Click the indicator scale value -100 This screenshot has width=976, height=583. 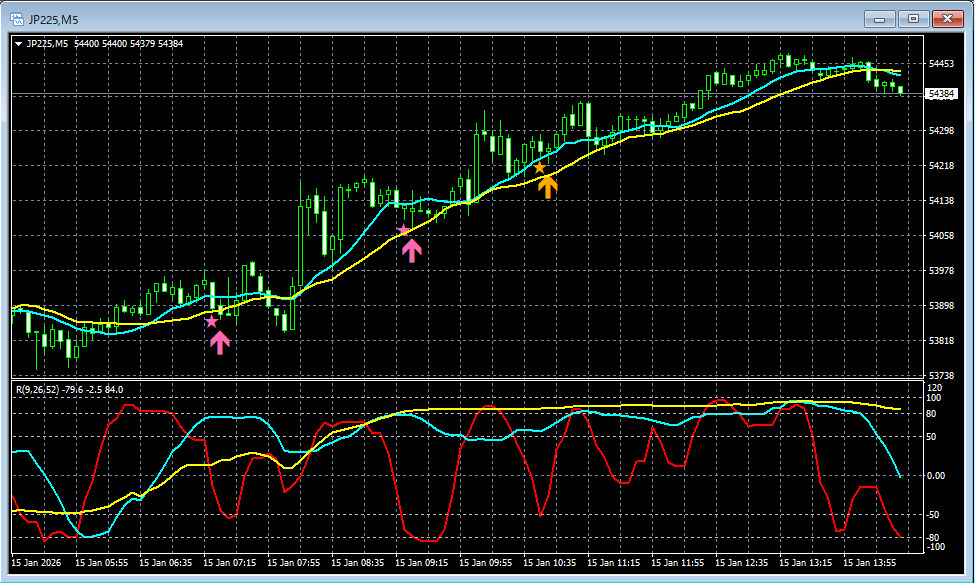936,547
